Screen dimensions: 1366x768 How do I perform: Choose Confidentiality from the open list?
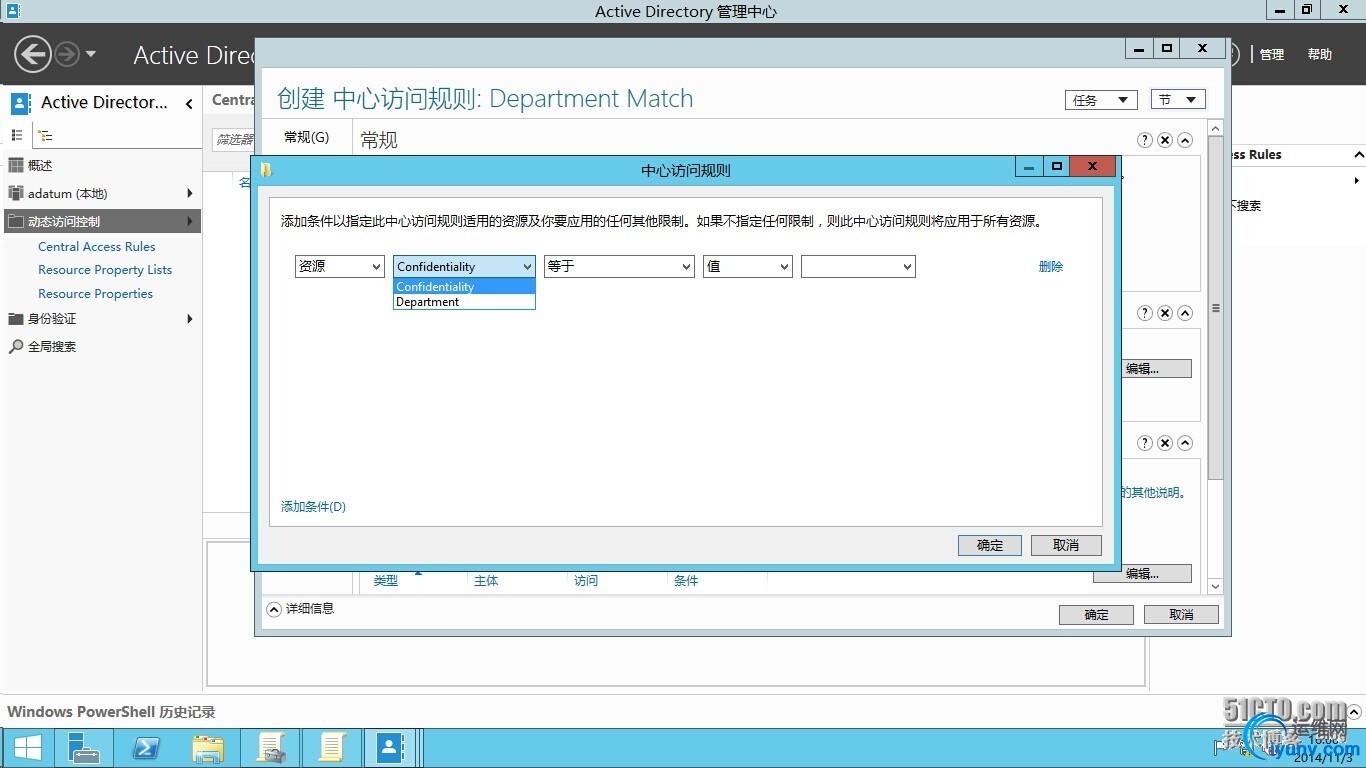(x=464, y=287)
